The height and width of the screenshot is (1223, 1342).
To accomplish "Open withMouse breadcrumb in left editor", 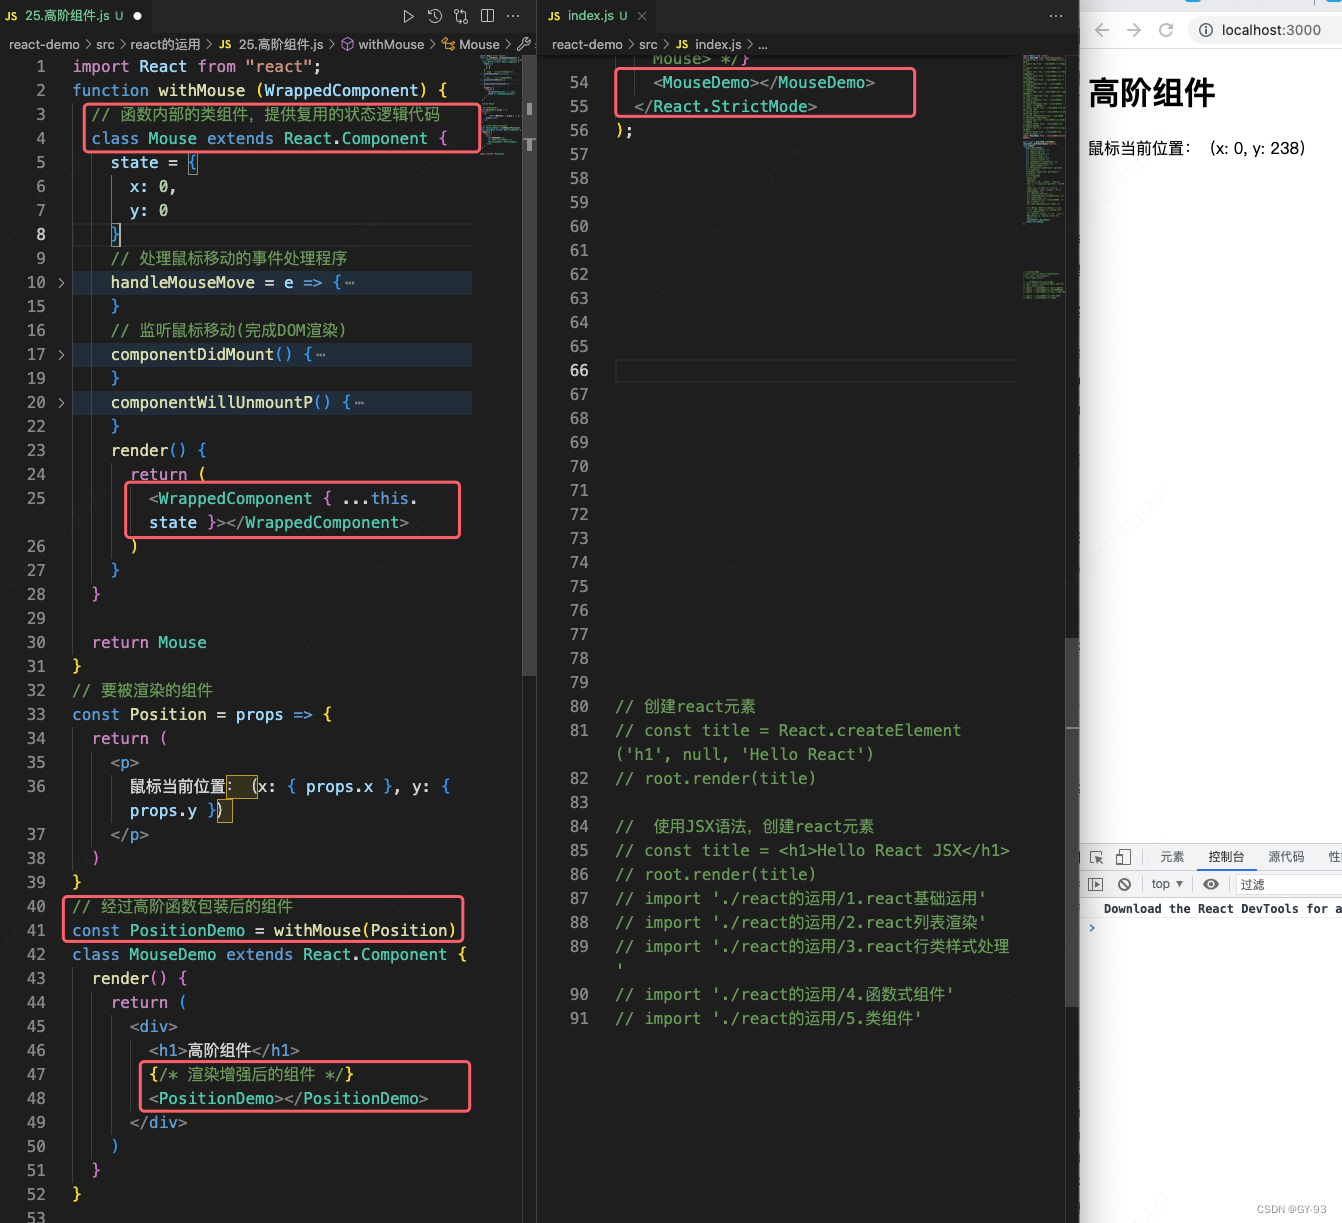I will click(383, 44).
